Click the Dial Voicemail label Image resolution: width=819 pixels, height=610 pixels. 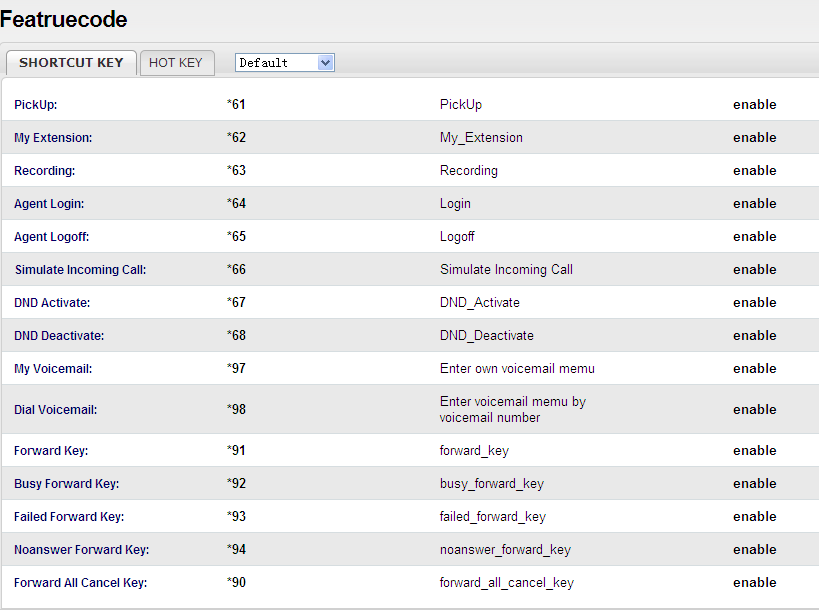pos(55,410)
